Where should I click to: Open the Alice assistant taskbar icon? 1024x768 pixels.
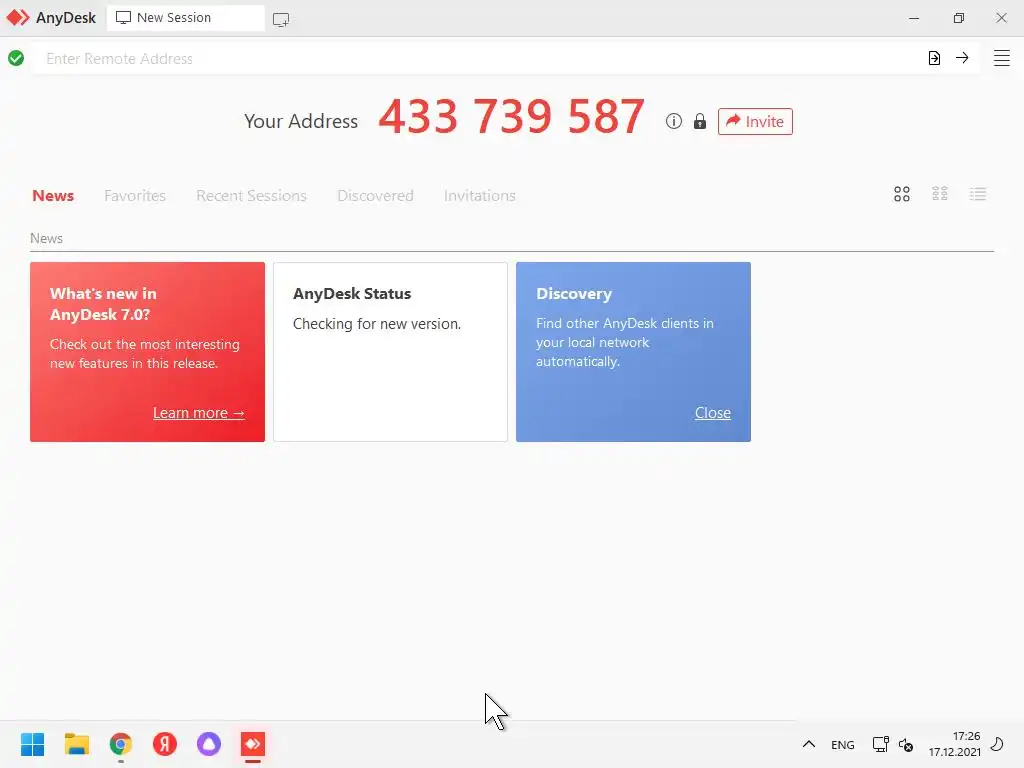(209, 744)
